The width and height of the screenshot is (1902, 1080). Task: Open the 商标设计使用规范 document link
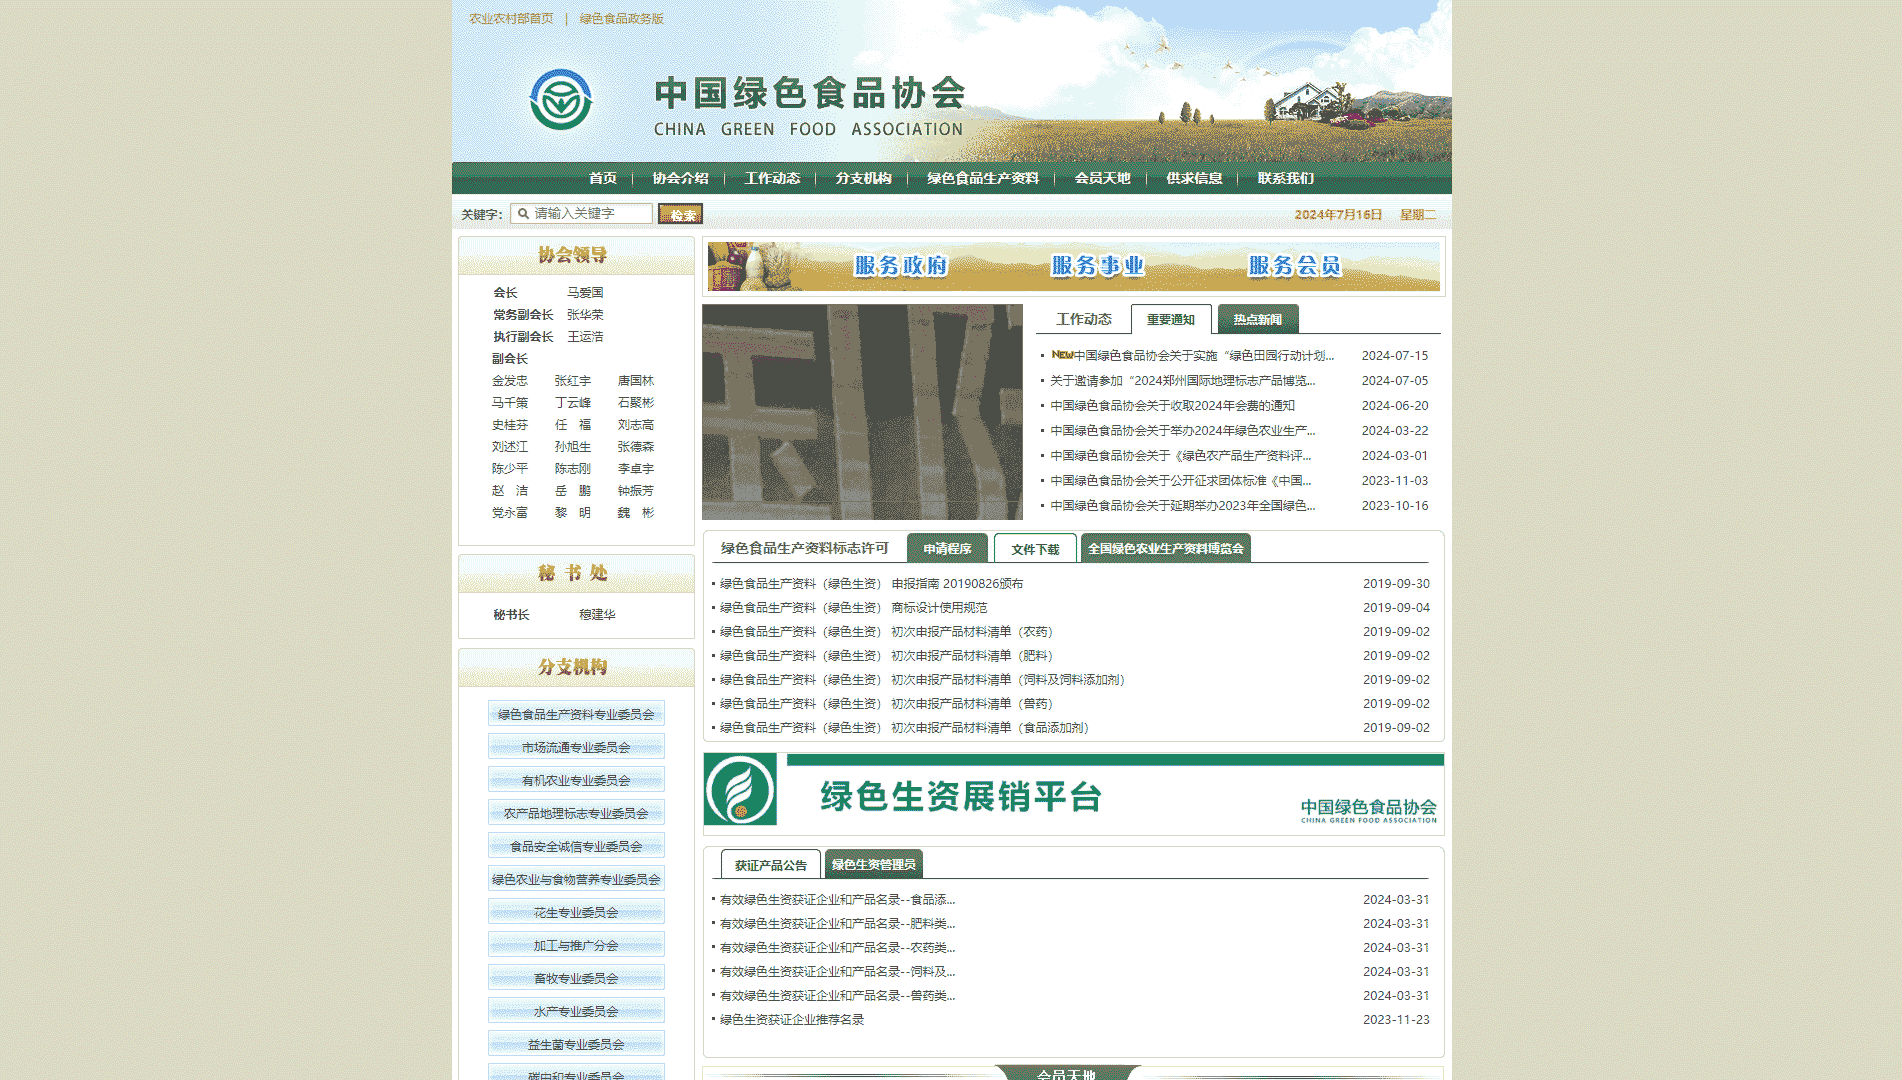tap(853, 607)
